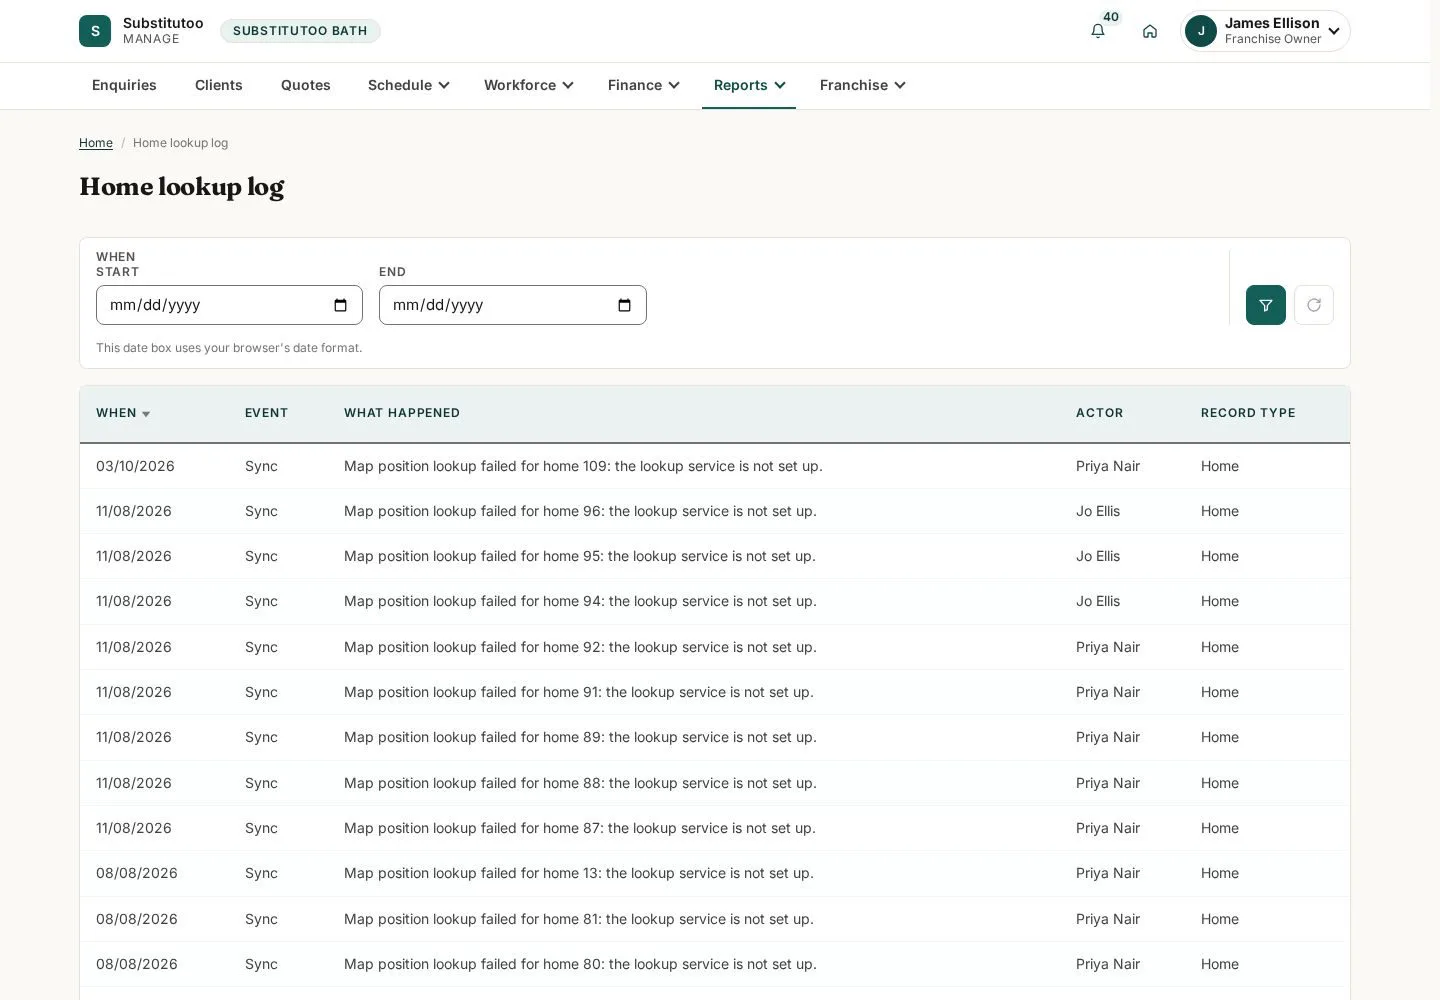The width and height of the screenshot is (1440, 1000).
Task: Open James Ellison account menu chevron
Action: click(1334, 31)
